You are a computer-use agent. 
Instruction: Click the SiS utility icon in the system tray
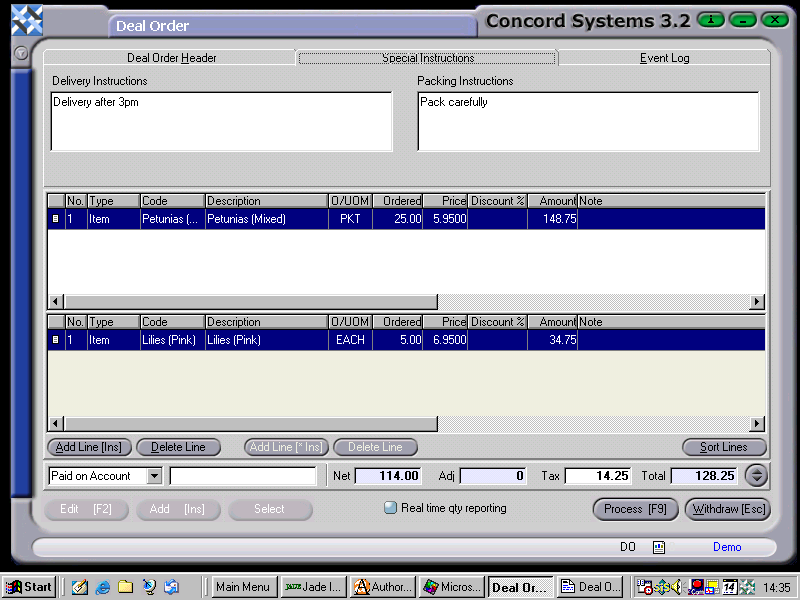[x=661, y=587]
